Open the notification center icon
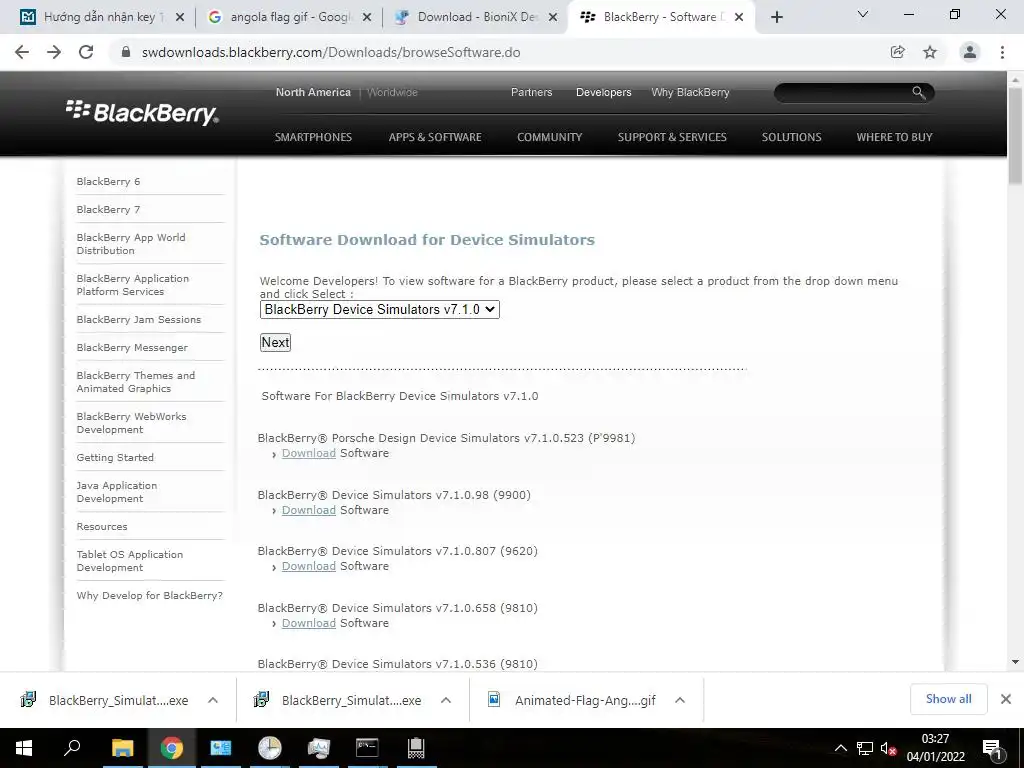The height and width of the screenshot is (768, 1024). click(992, 749)
